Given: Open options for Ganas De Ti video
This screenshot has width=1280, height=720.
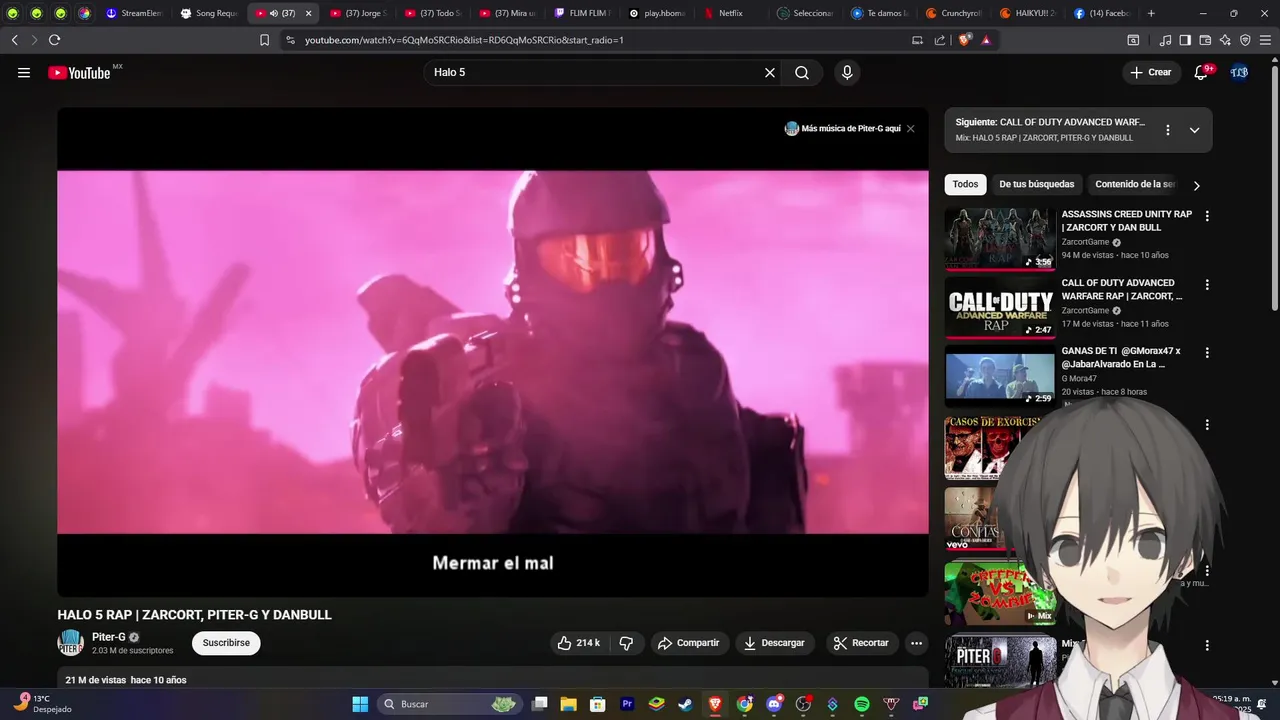Looking at the screenshot, I should pos(1207,353).
